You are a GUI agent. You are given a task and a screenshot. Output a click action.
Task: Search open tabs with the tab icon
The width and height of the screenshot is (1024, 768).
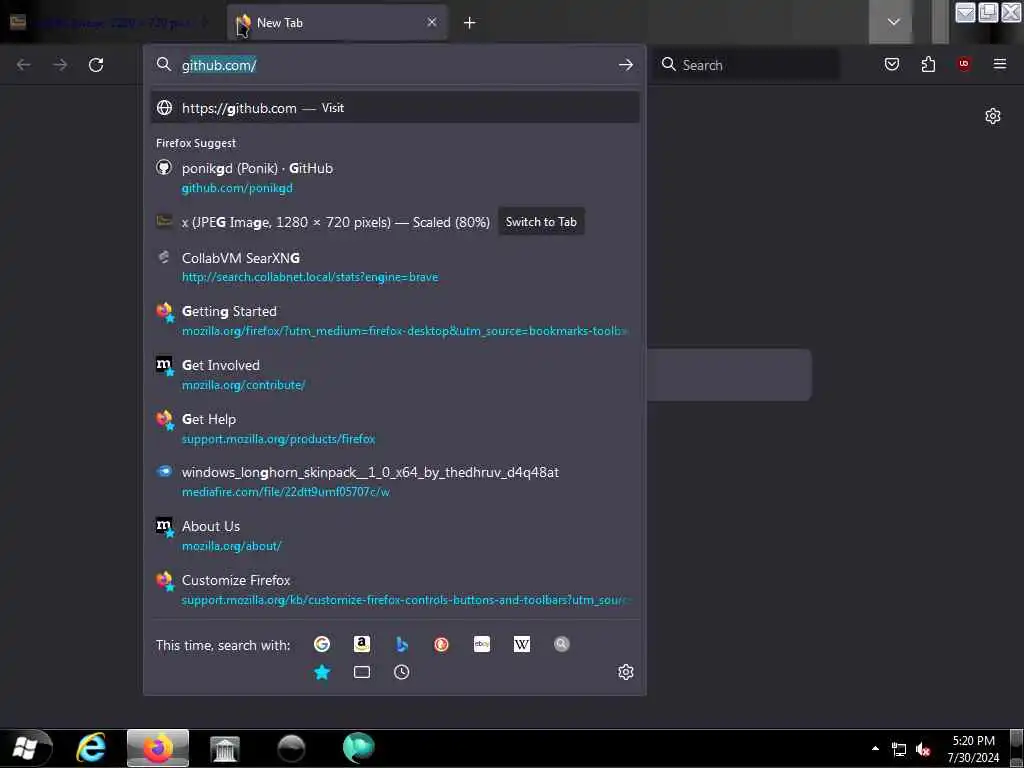(362, 672)
